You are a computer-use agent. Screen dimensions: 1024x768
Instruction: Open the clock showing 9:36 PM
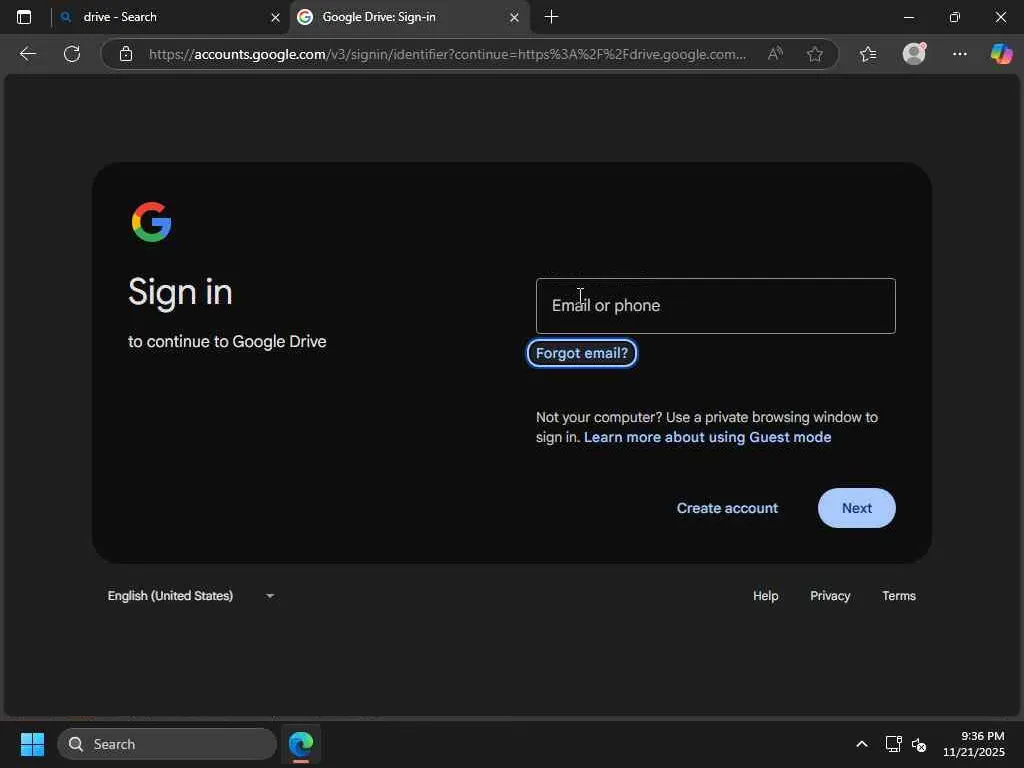(x=974, y=744)
